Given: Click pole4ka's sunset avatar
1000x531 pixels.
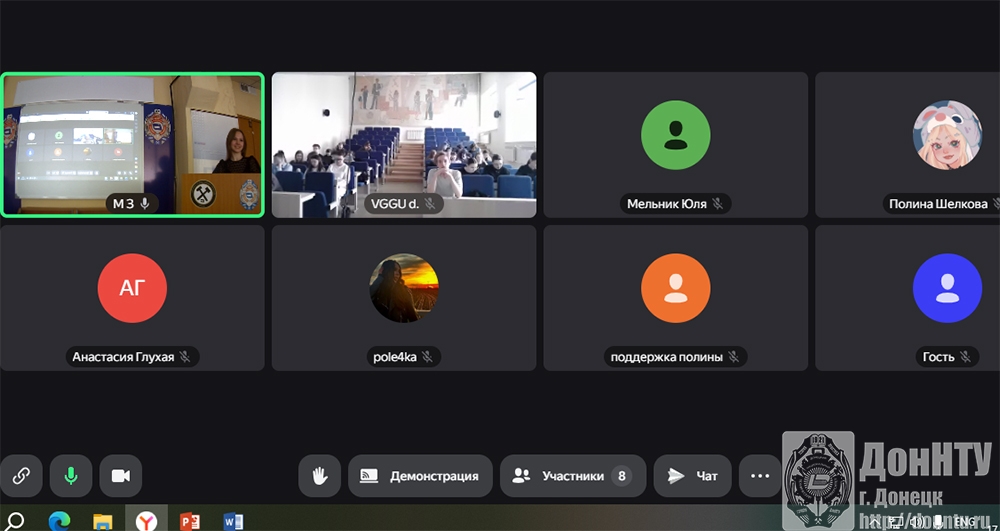Looking at the screenshot, I should [x=404, y=288].
